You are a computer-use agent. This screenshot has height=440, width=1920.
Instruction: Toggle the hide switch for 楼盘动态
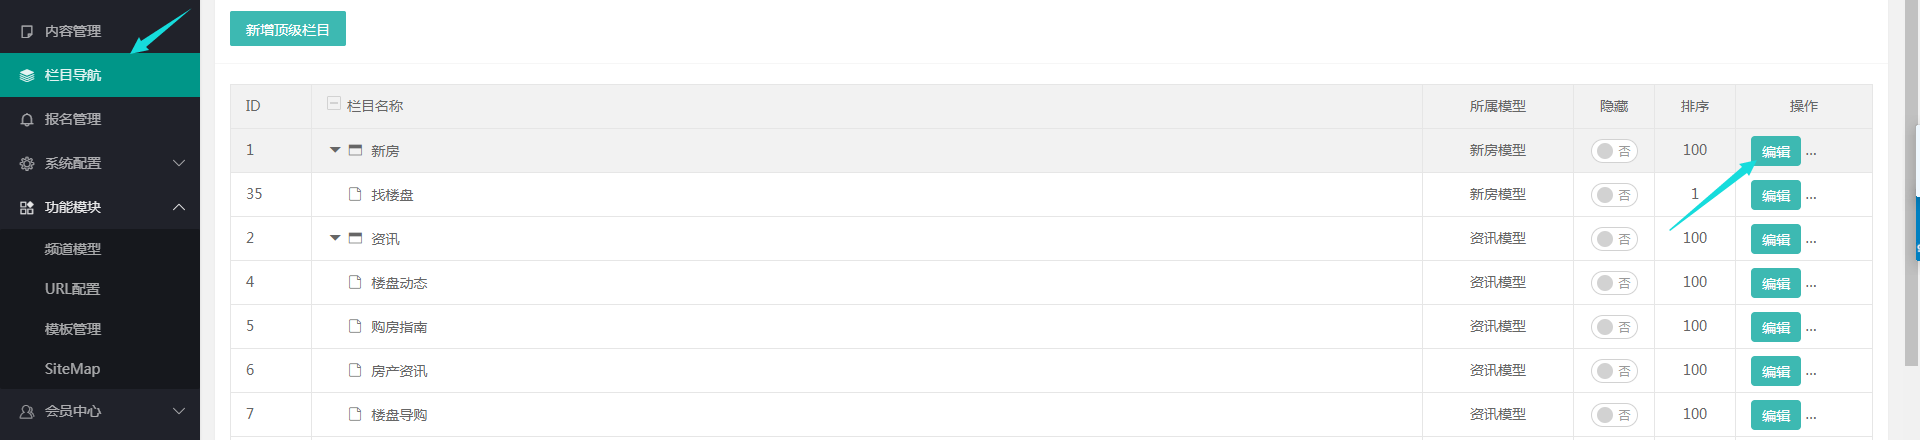pos(1614,283)
